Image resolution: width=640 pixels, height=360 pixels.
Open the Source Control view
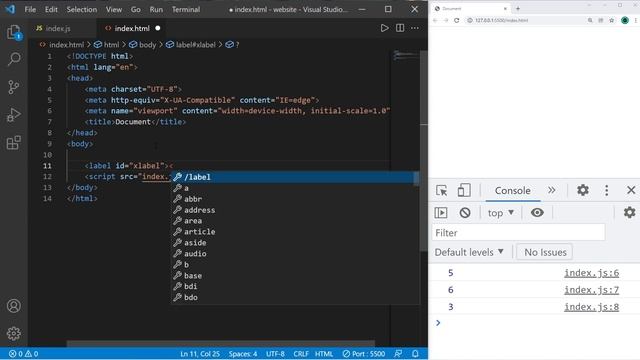[13, 87]
